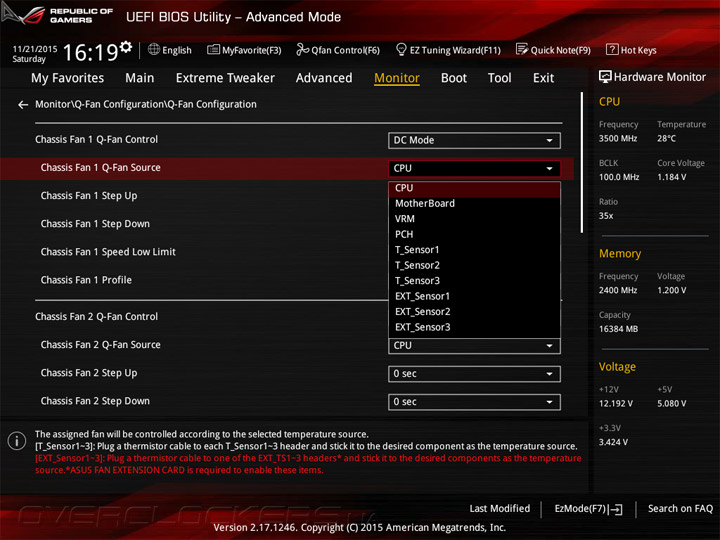Click the Hot Keys question mark icon
Image resolution: width=720 pixels, height=540 pixels.
(x=612, y=49)
